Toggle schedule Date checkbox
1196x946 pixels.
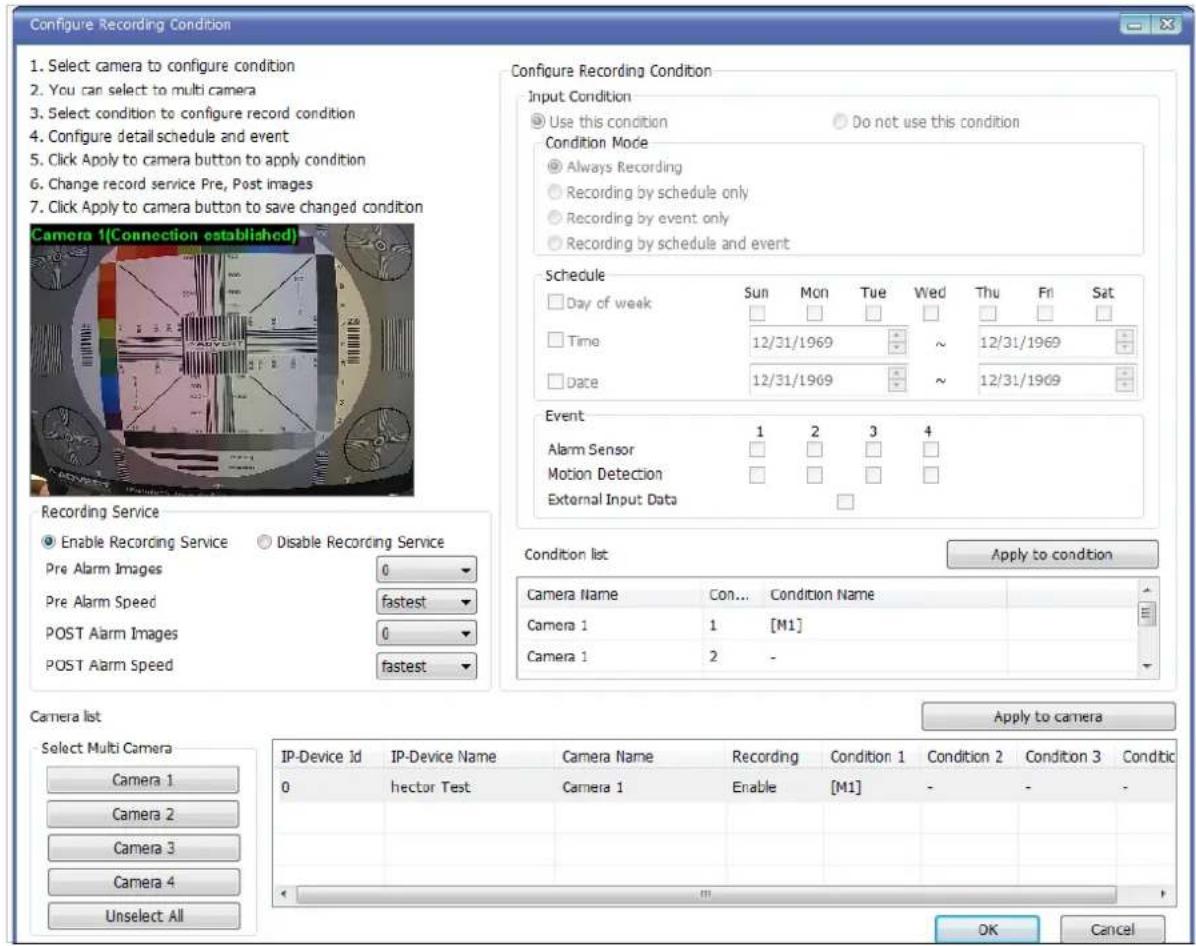click(x=555, y=381)
